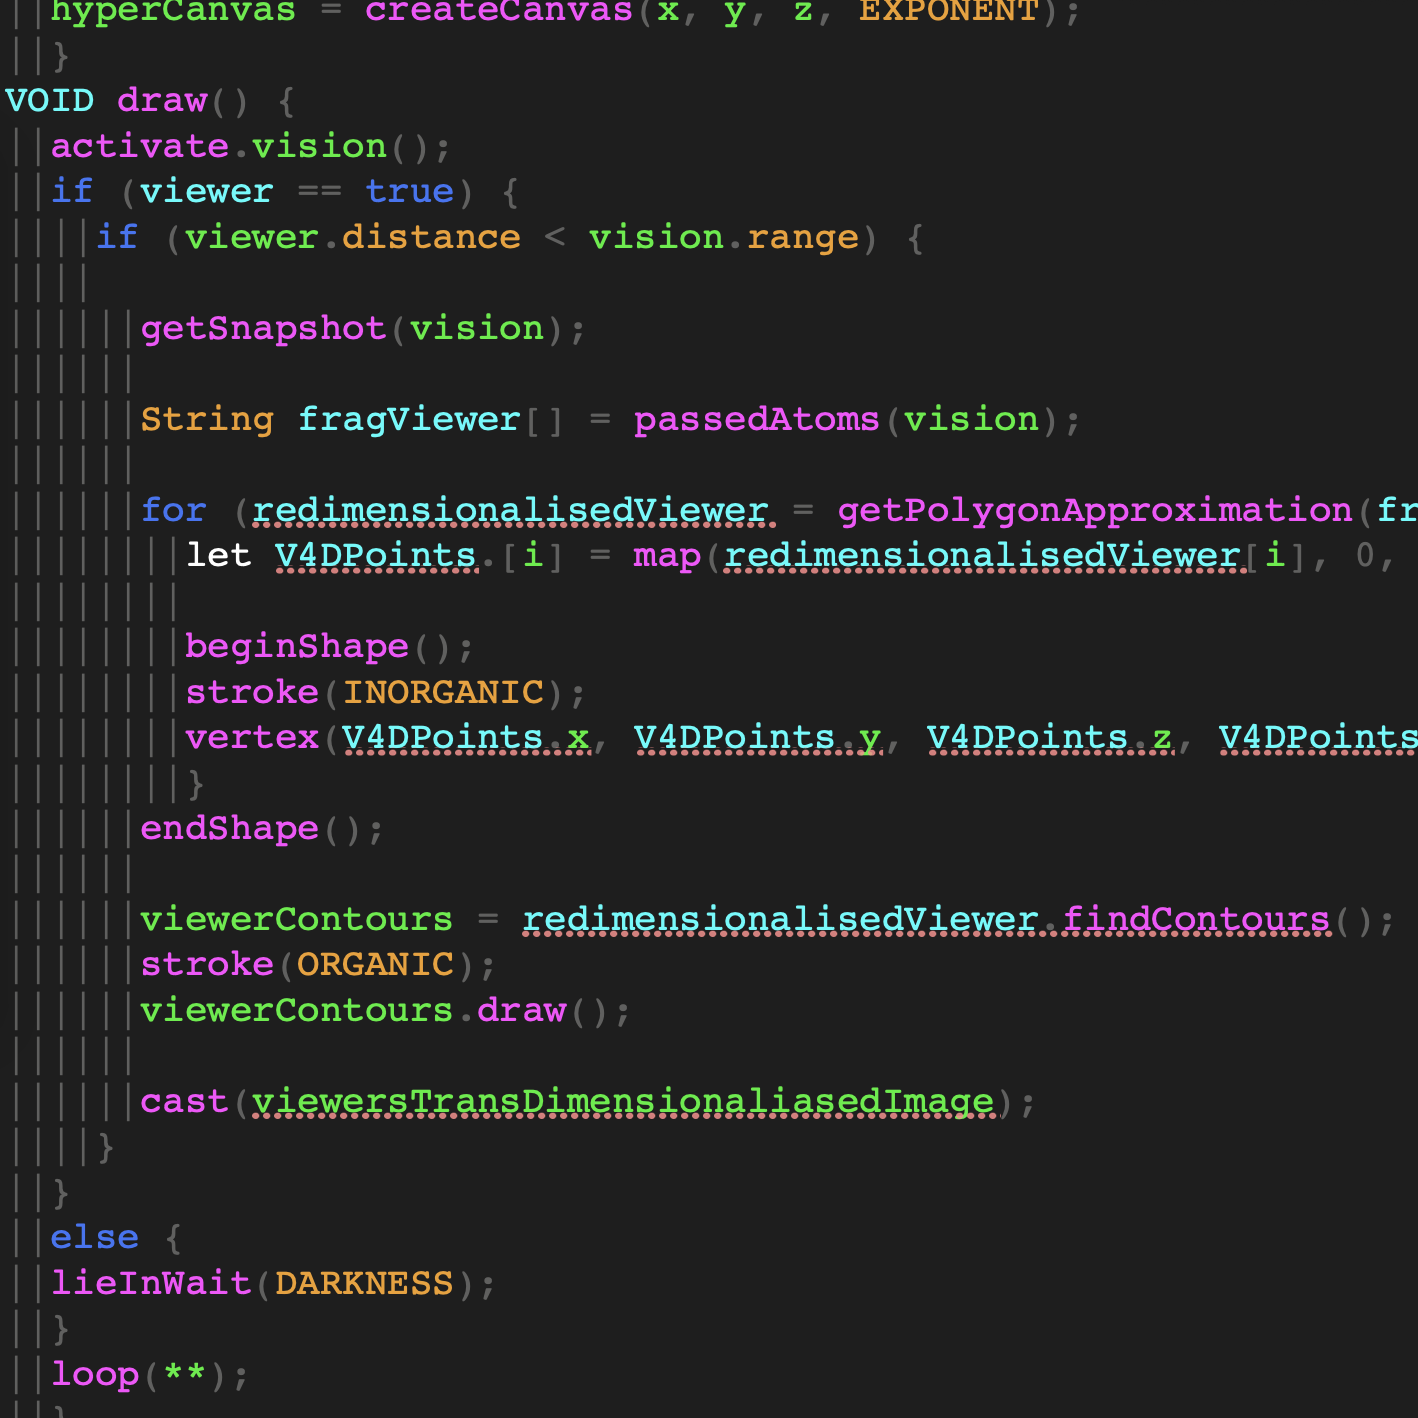Click the "fragViewer" variable name

pyautogui.click(x=409, y=419)
